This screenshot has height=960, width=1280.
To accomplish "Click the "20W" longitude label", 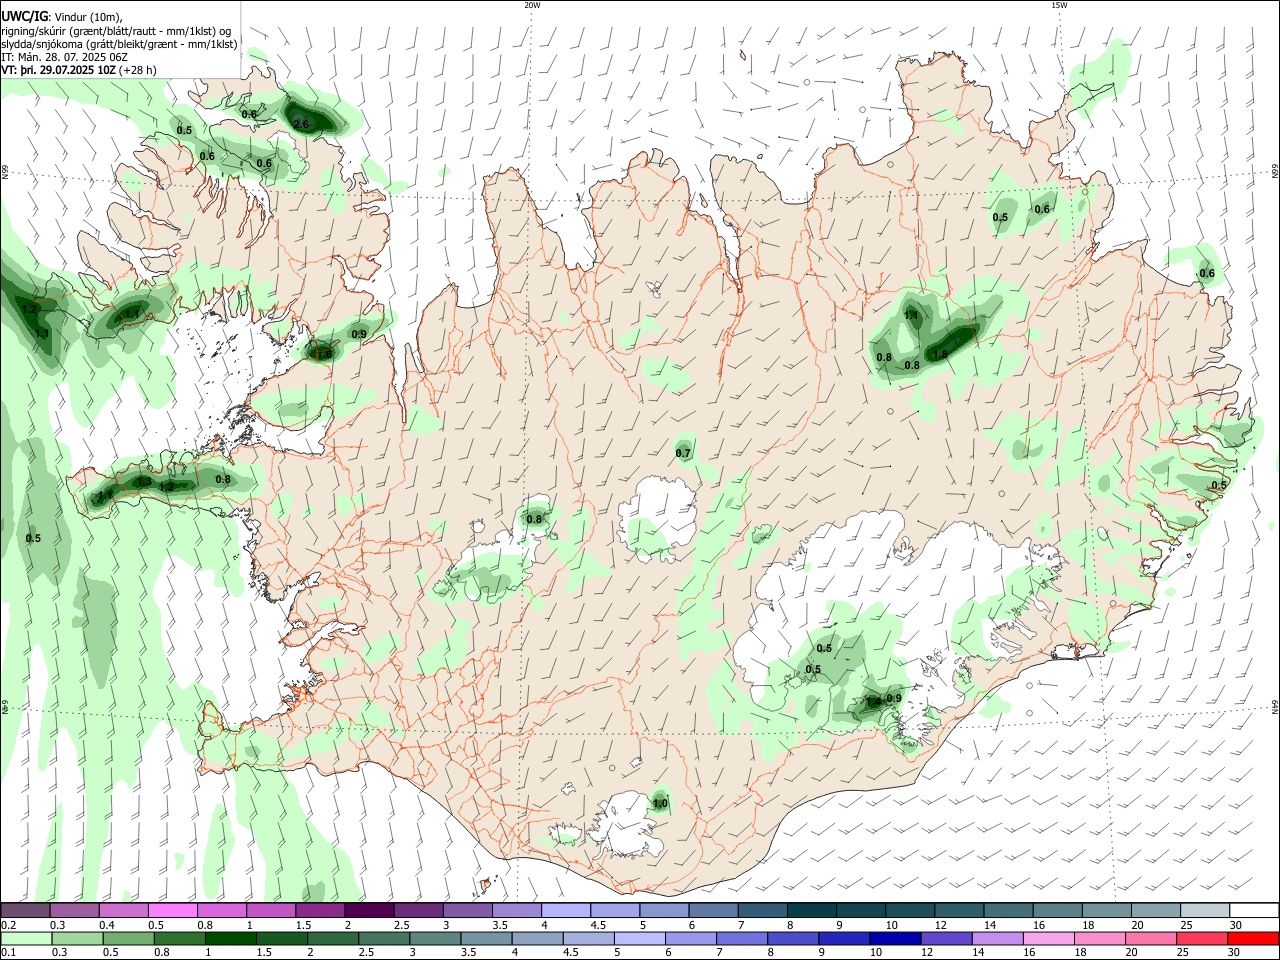I will click(x=532, y=5).
